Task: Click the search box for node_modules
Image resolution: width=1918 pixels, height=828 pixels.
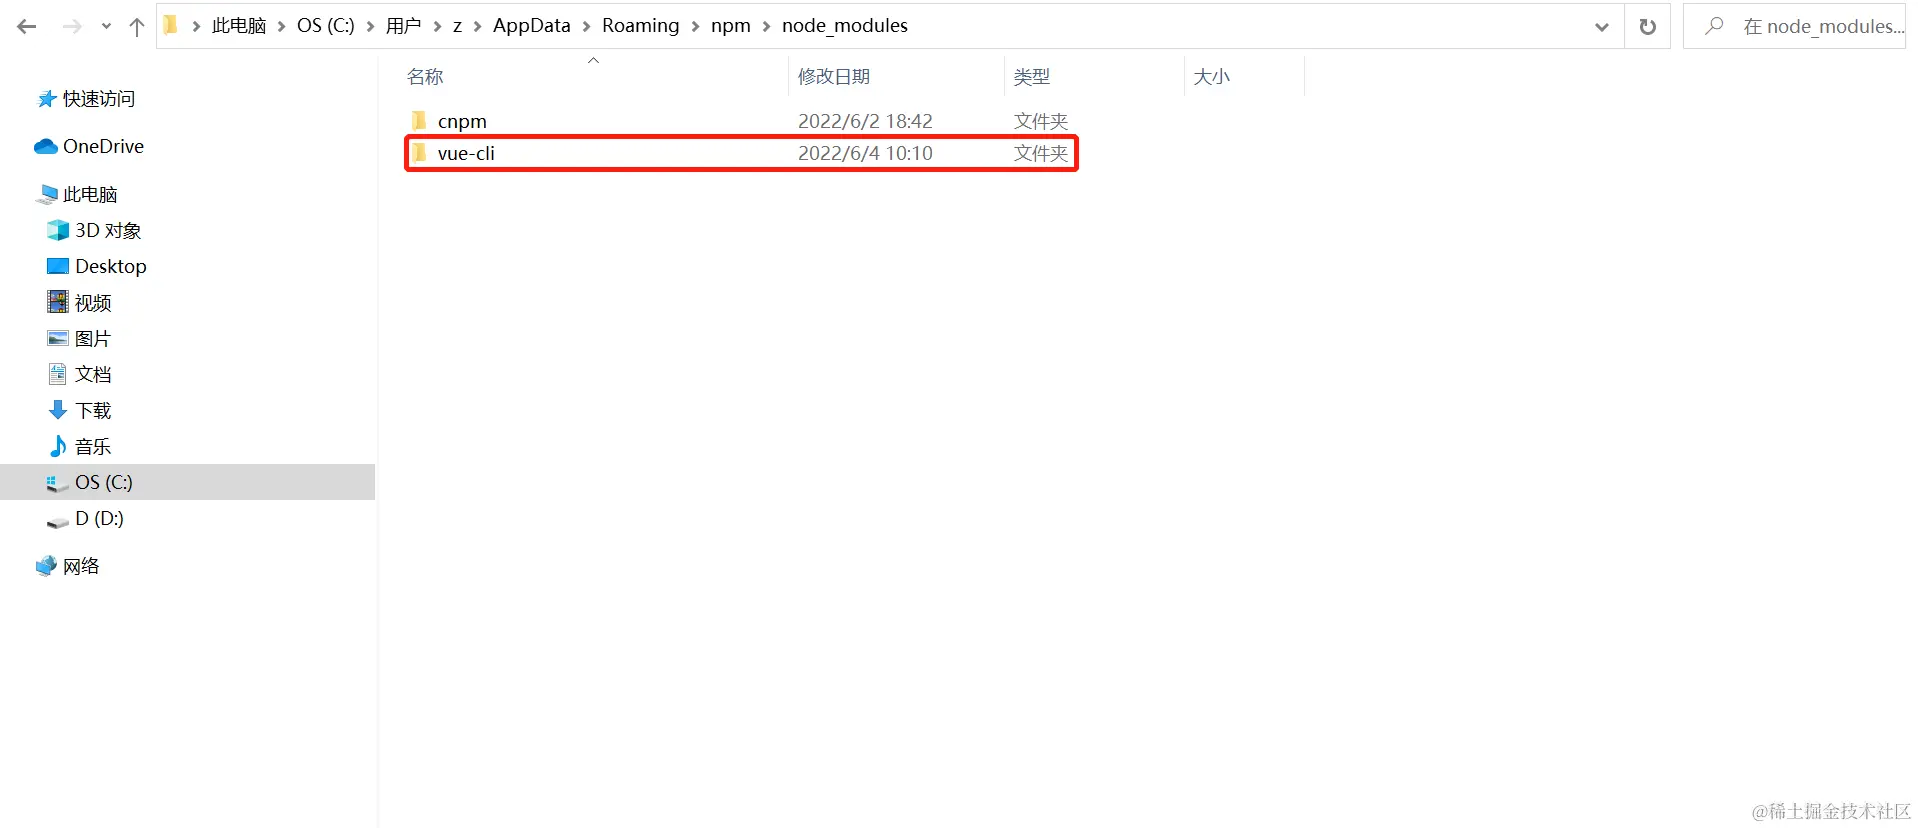Action: click(x=1796, y=26)
